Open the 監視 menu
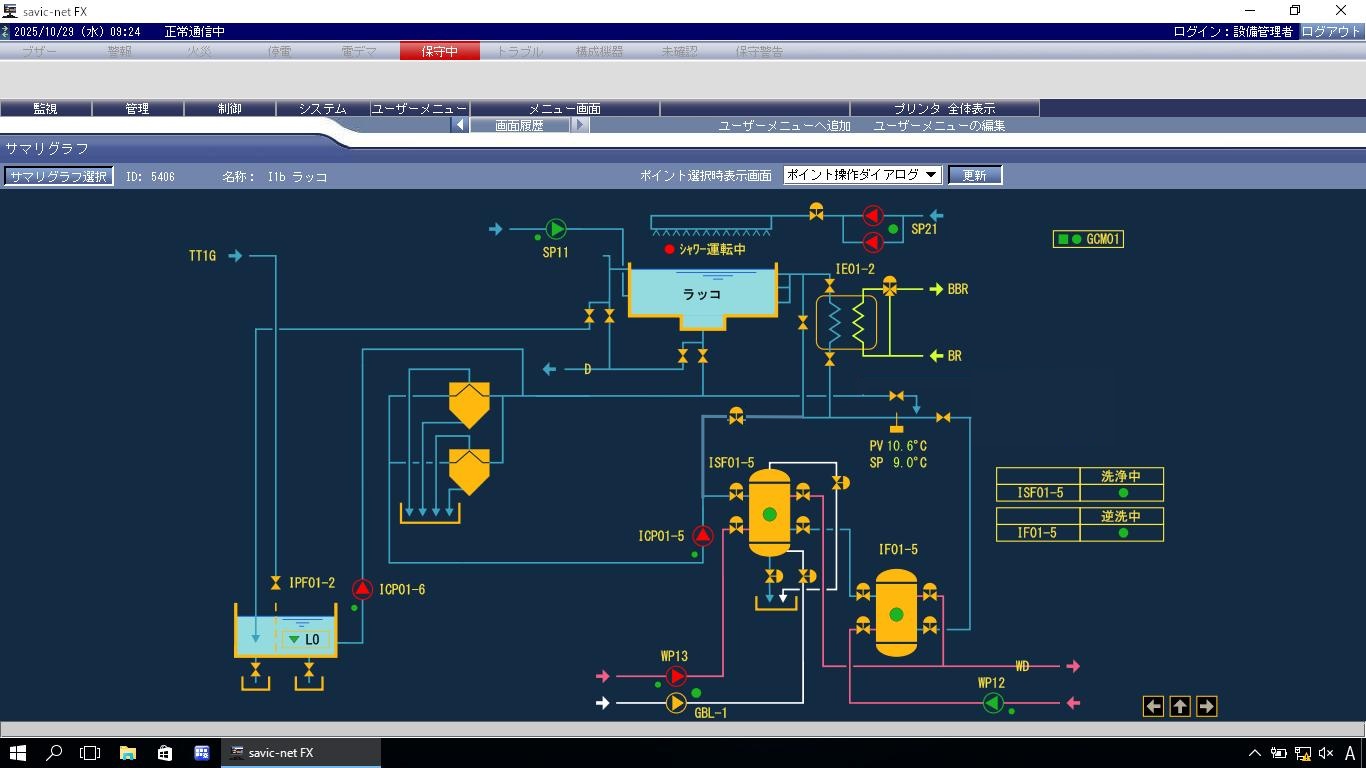This screenshot has width=1366, height=768. click(46, 108)
